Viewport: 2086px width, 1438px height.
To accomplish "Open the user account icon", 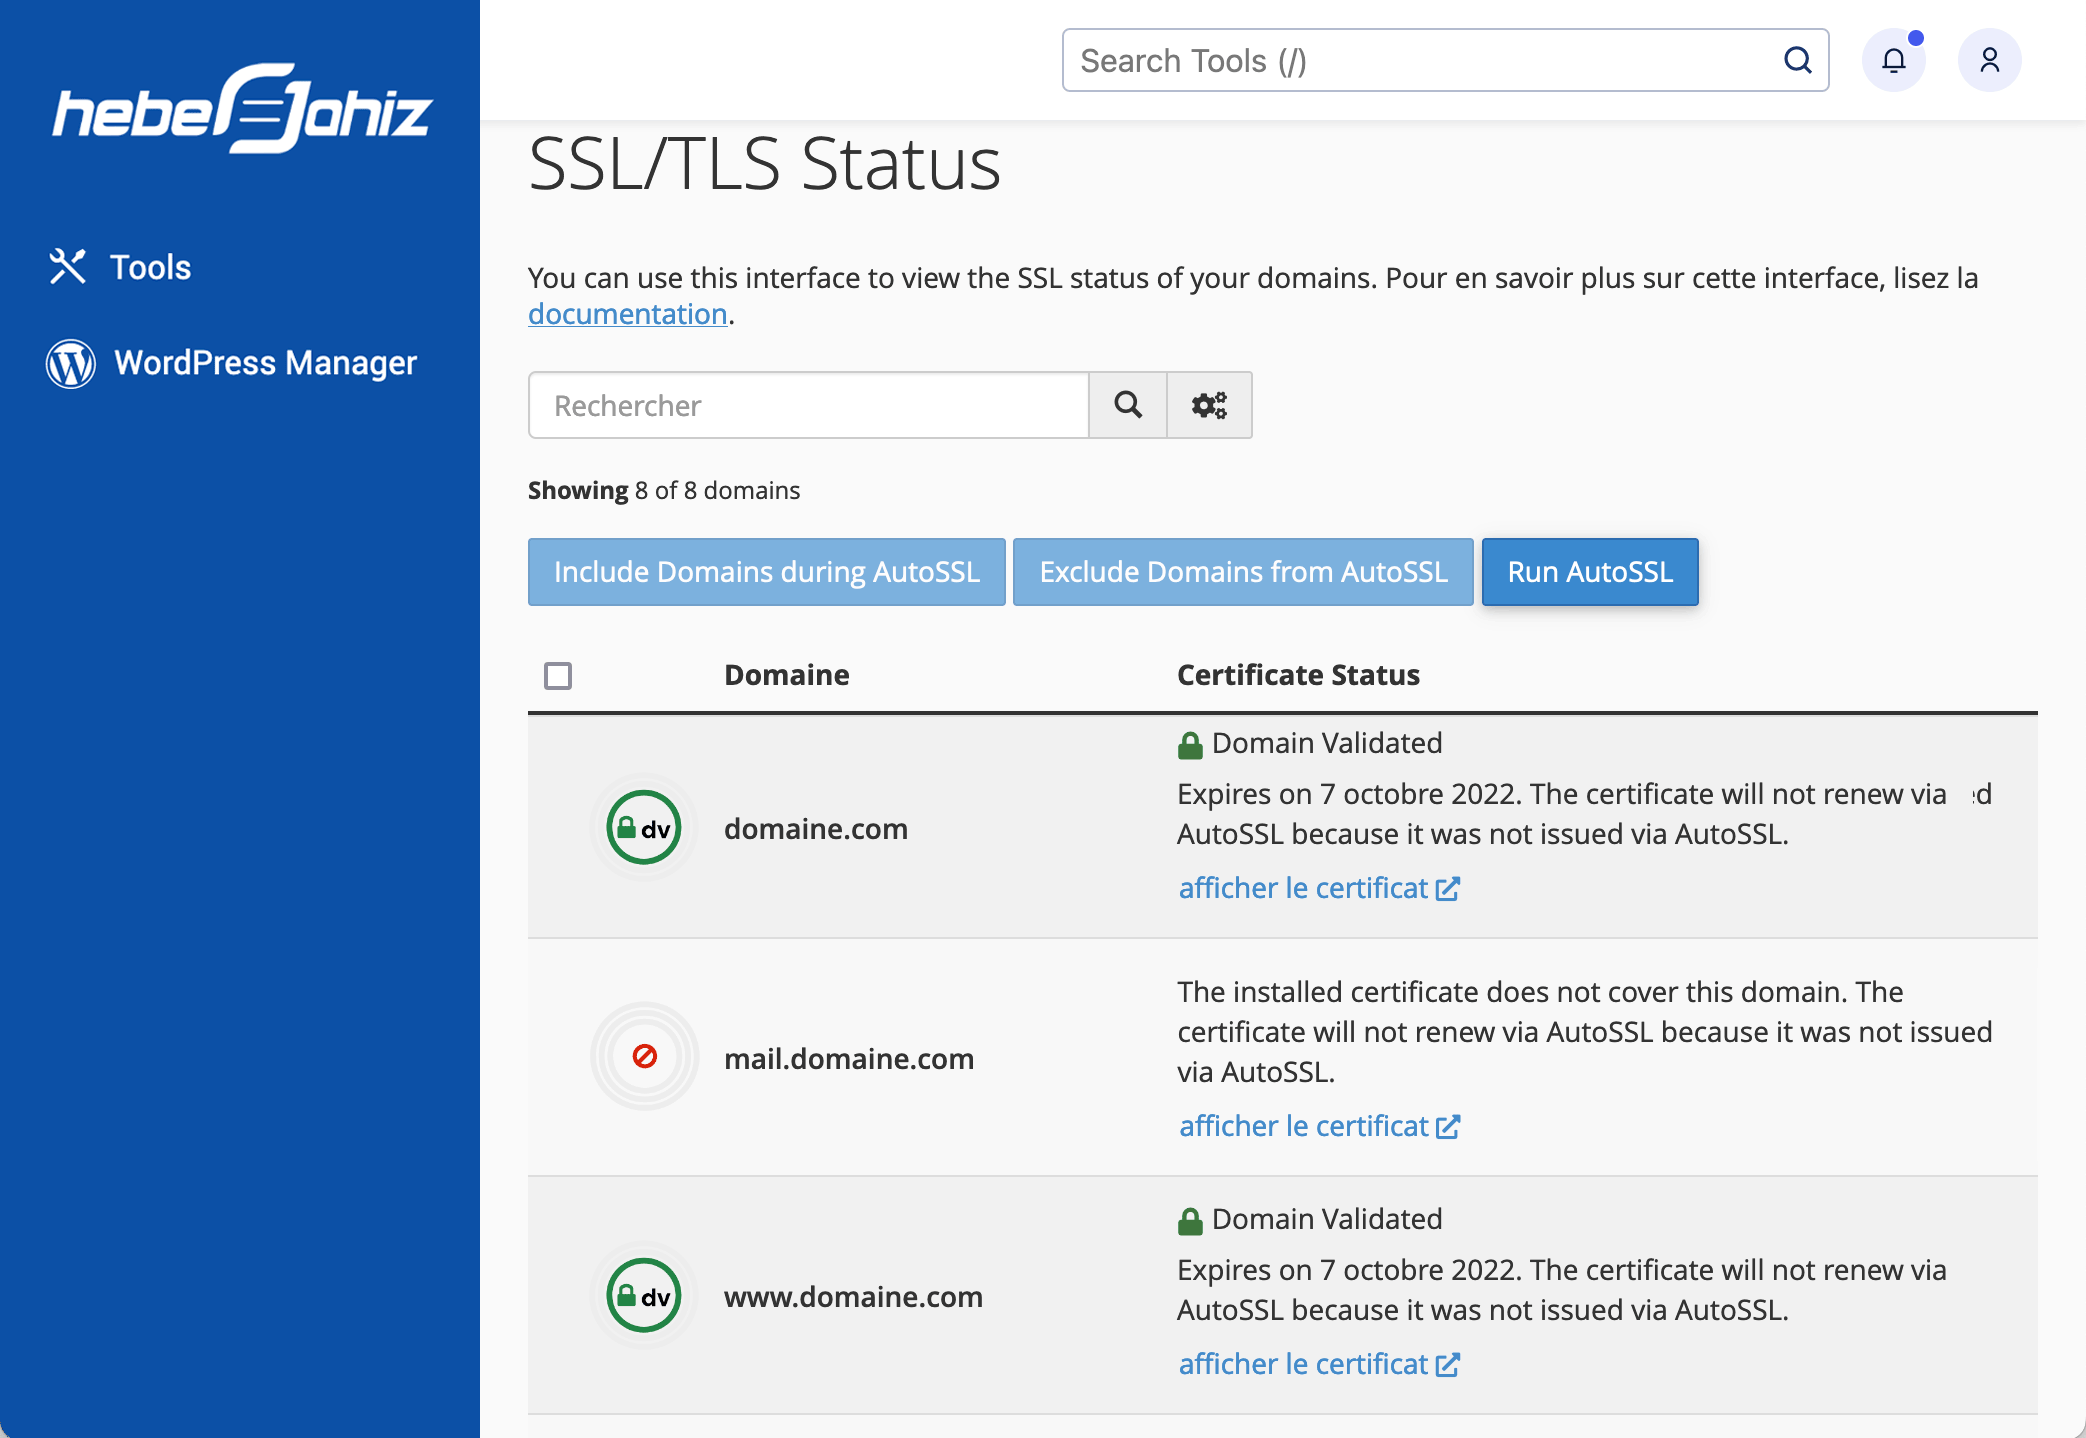I will pyautogui.click(x=1988, y=59).
